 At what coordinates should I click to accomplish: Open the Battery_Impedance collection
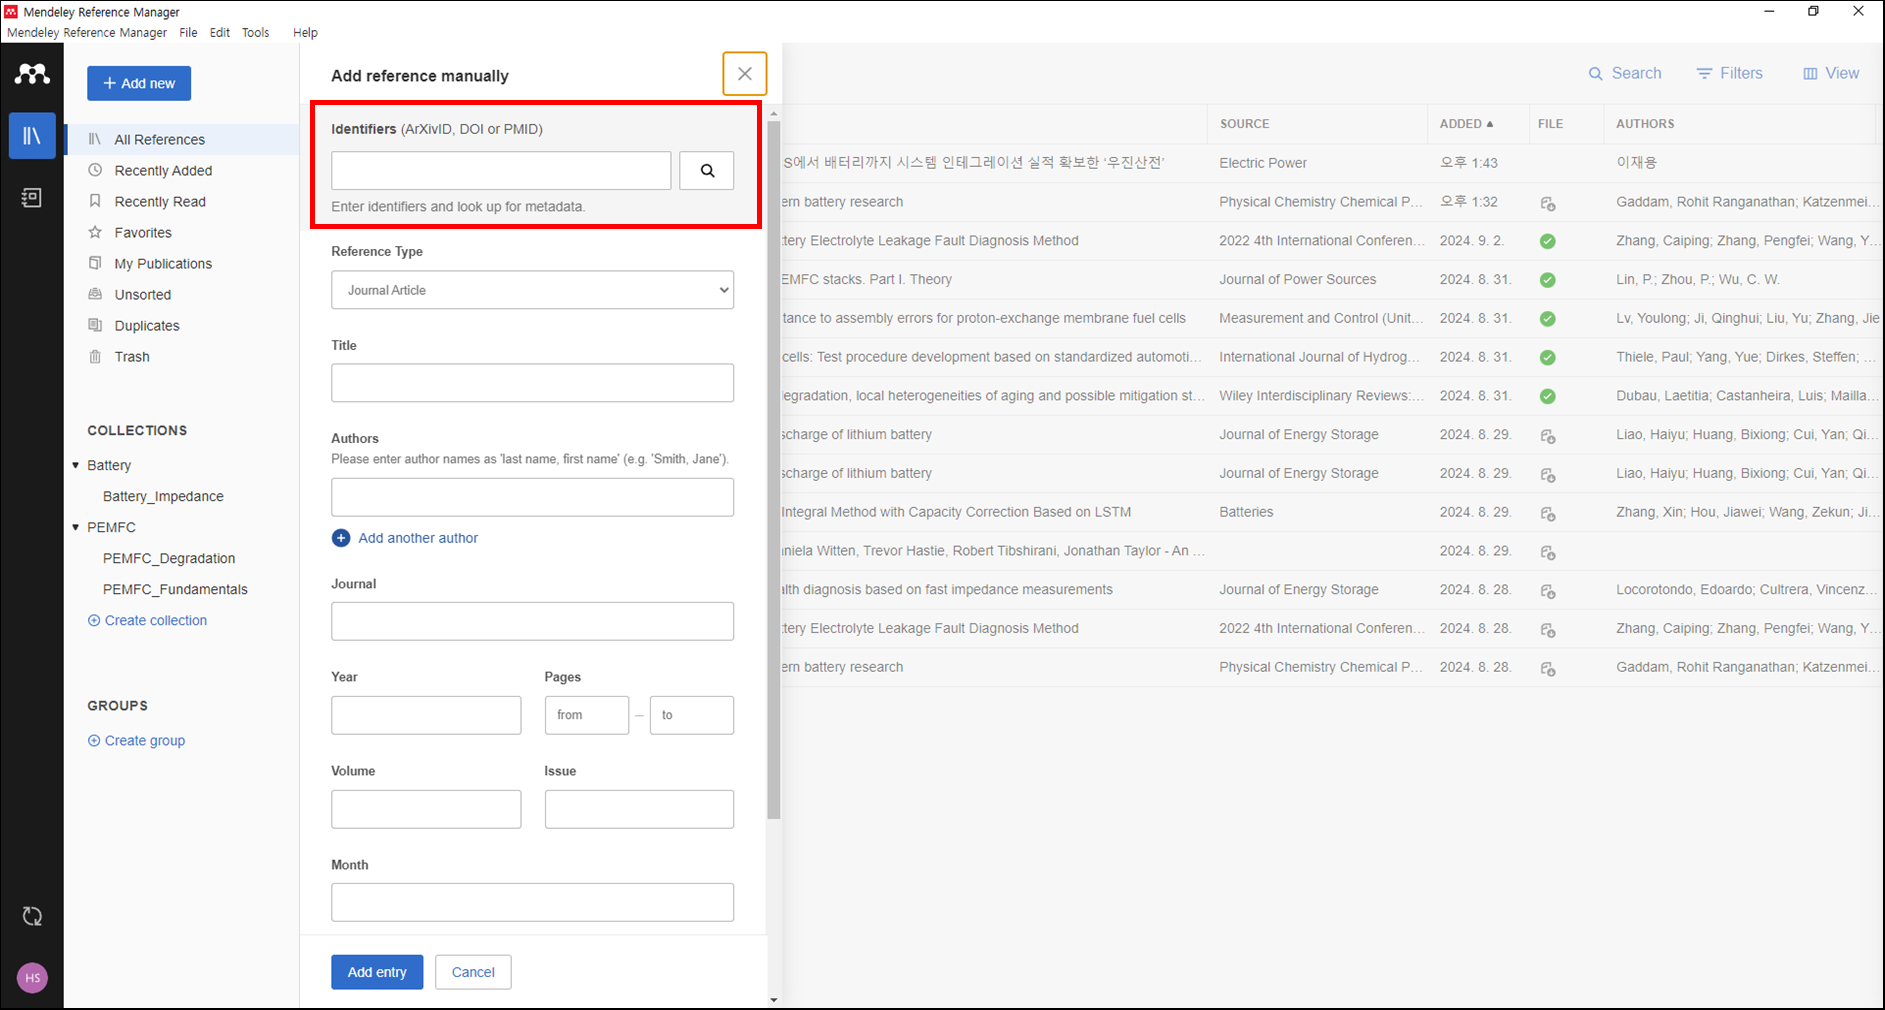tap(163, 496)
